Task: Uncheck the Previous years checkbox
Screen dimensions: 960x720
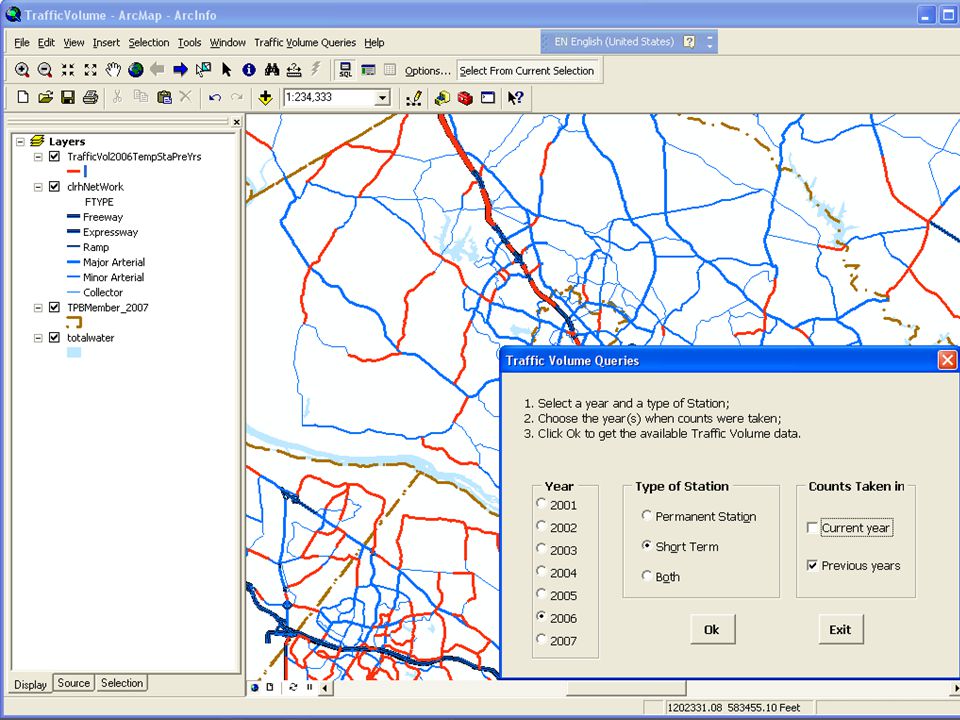Action: 812,566
